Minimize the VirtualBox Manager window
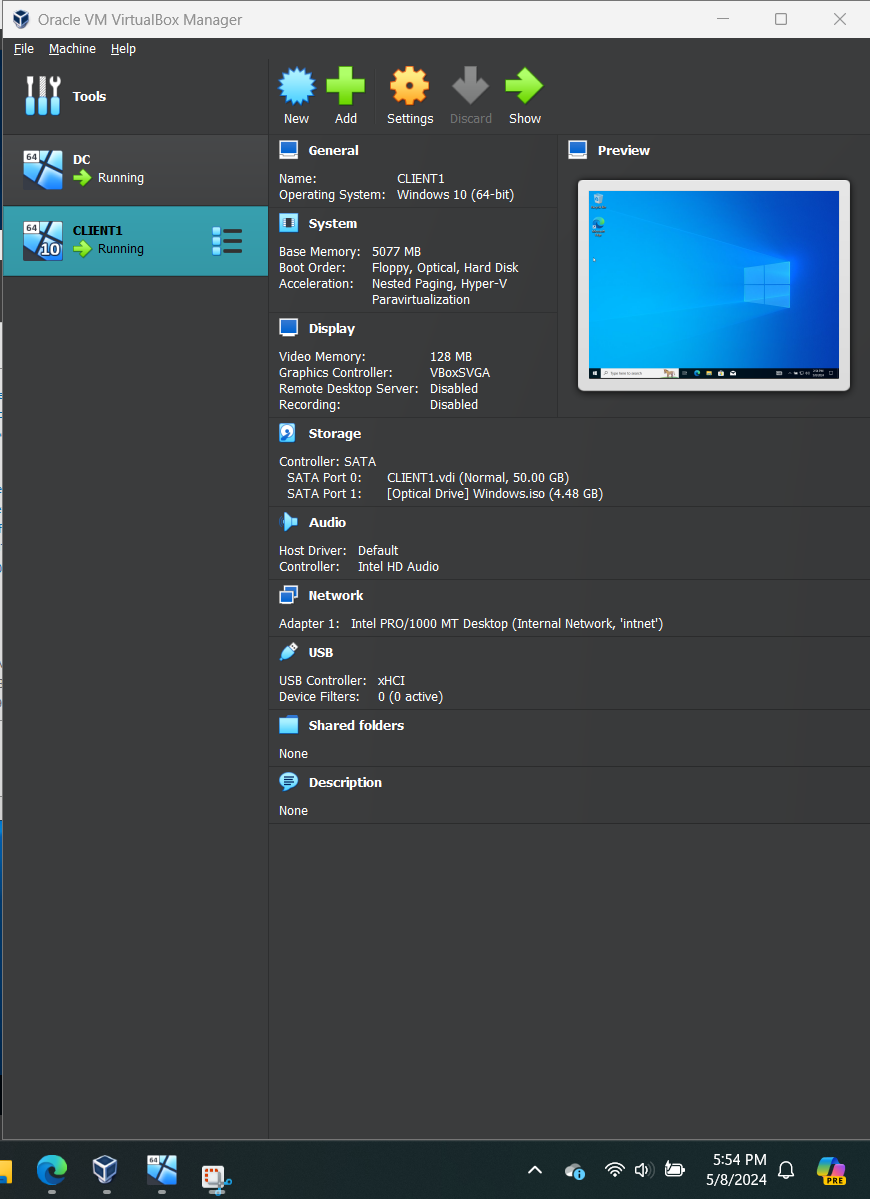This screenshot has width=870, height=1199. (722, 19)
